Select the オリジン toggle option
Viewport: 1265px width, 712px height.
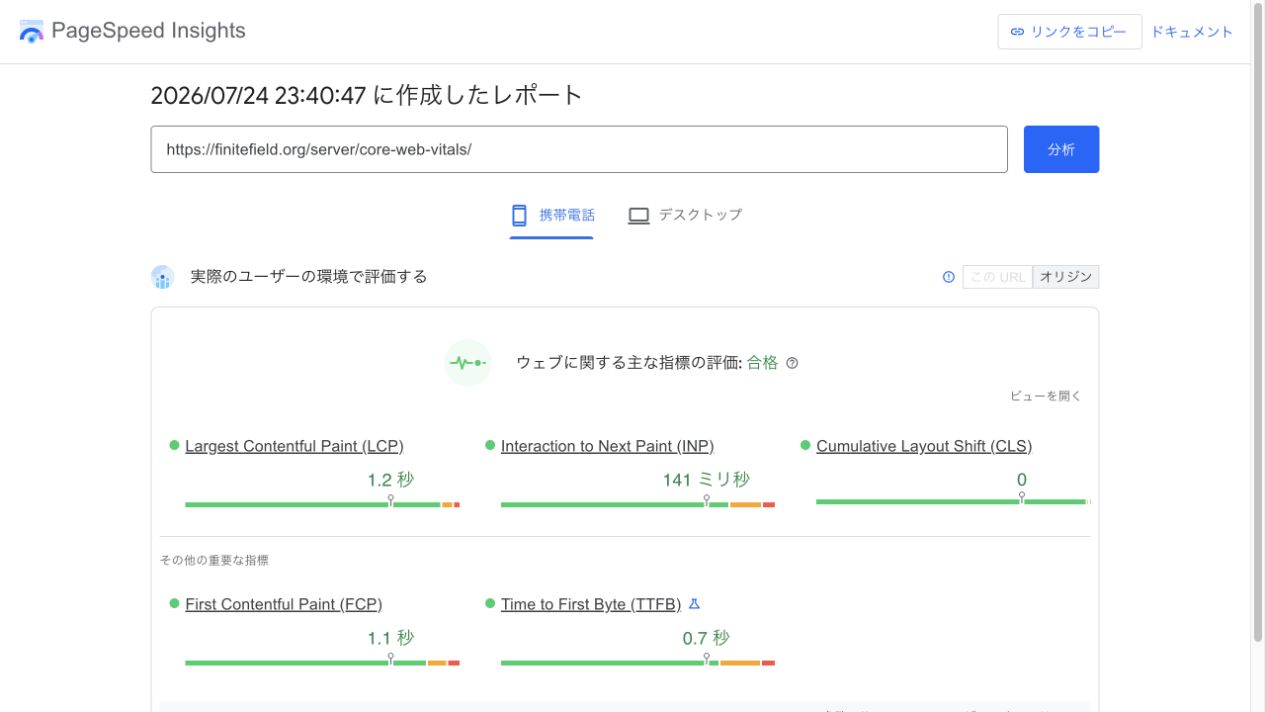[x=1065, y=277]
